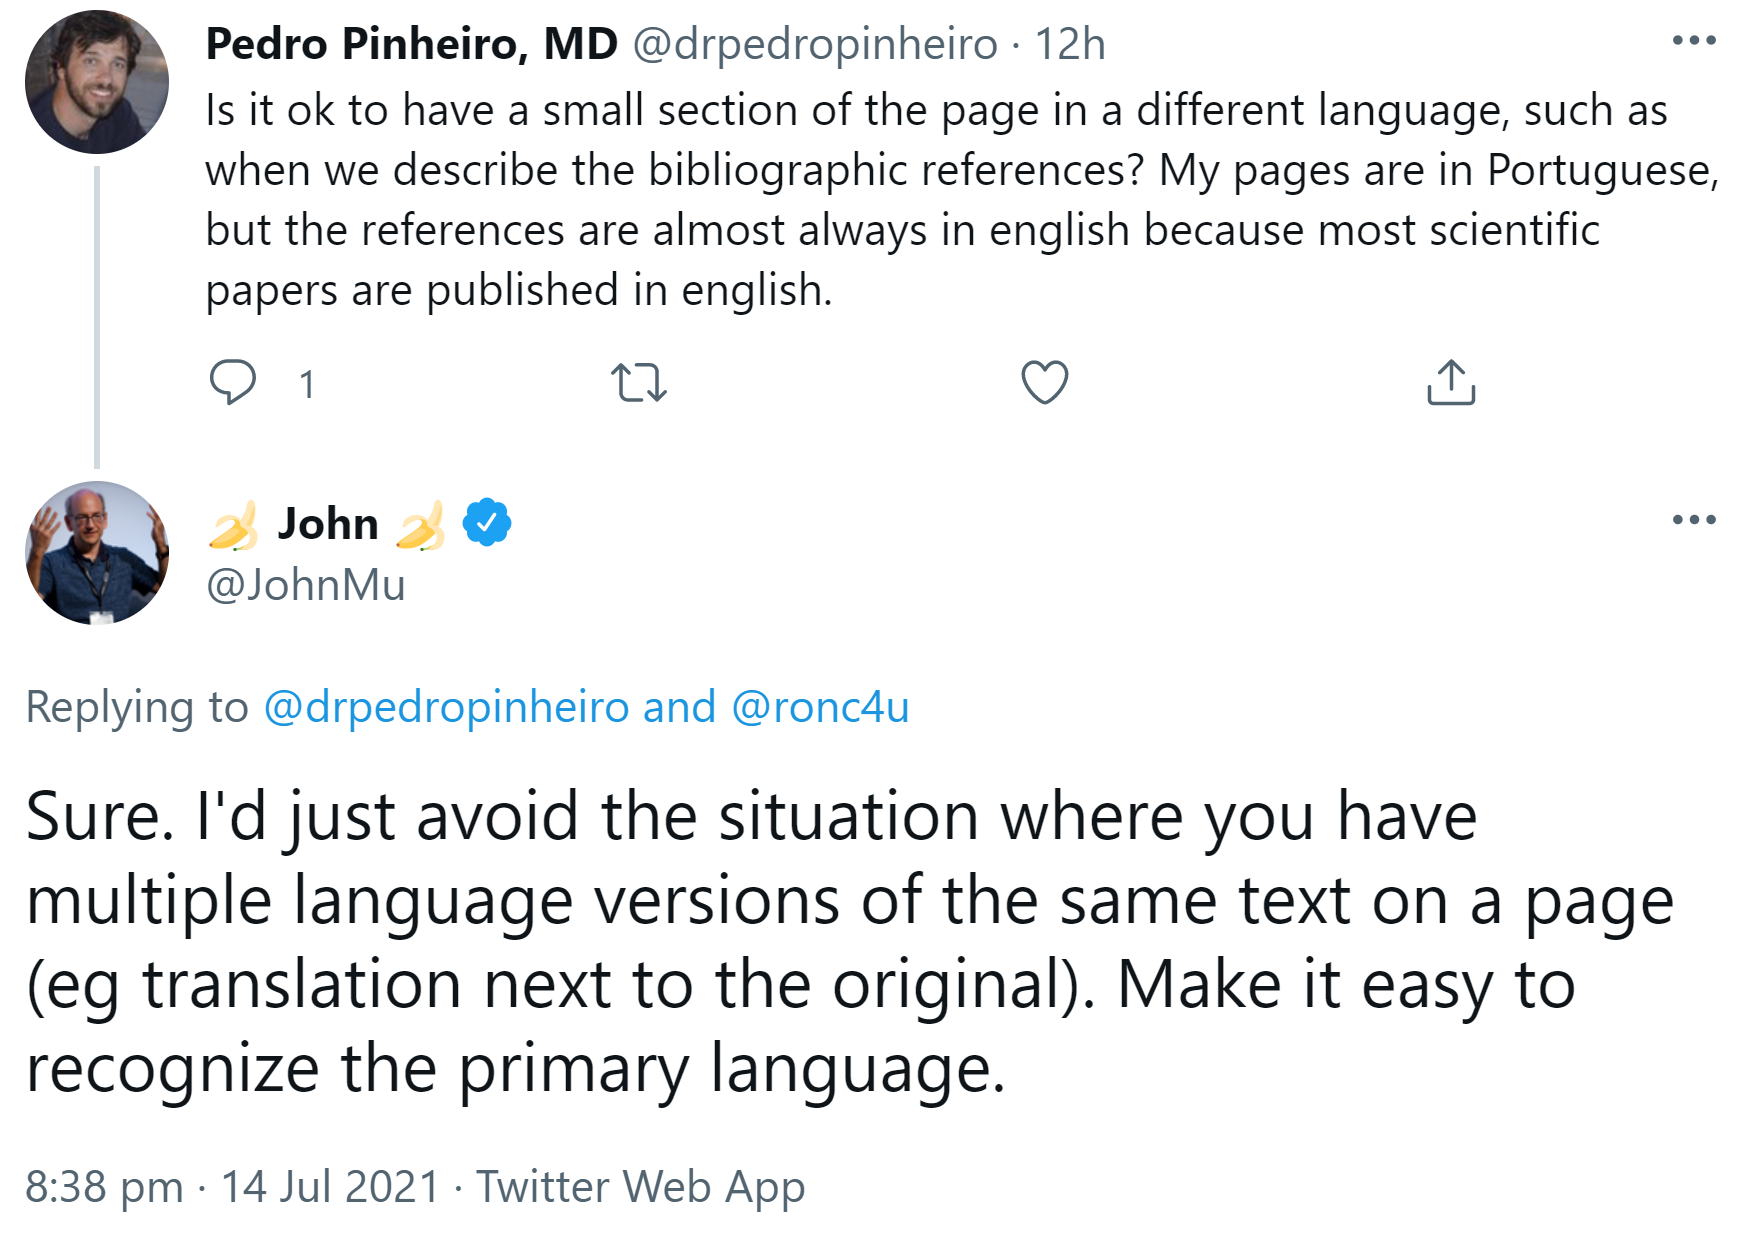Click the 12h timestamp on Pedro's tweet
Viewport: 1748px width, 1237px height.
tap(1070, 44)
